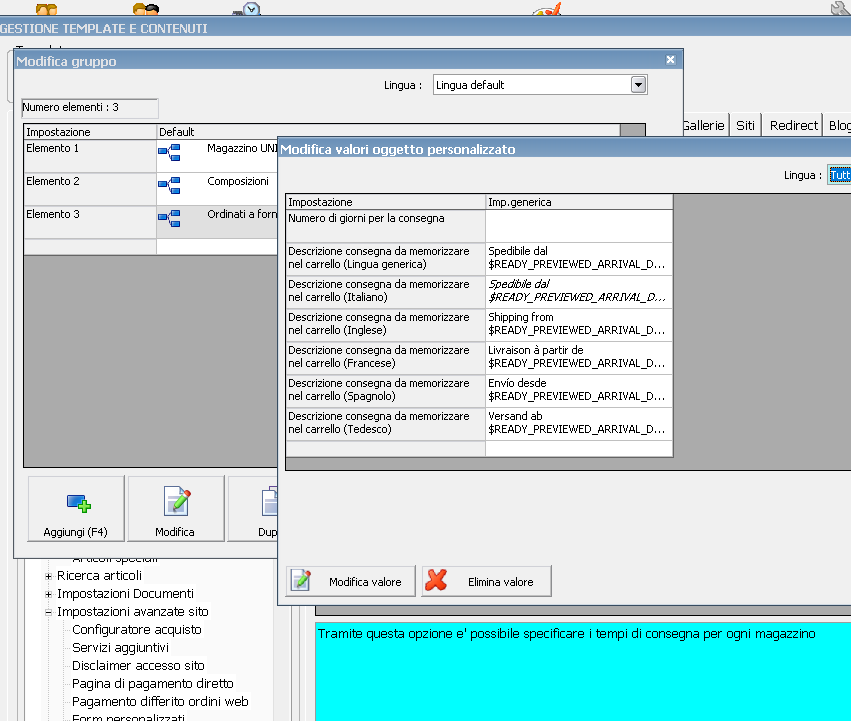
Task: Select Descrizione consegna (Spagnolo) row
Action: point(385,390)
